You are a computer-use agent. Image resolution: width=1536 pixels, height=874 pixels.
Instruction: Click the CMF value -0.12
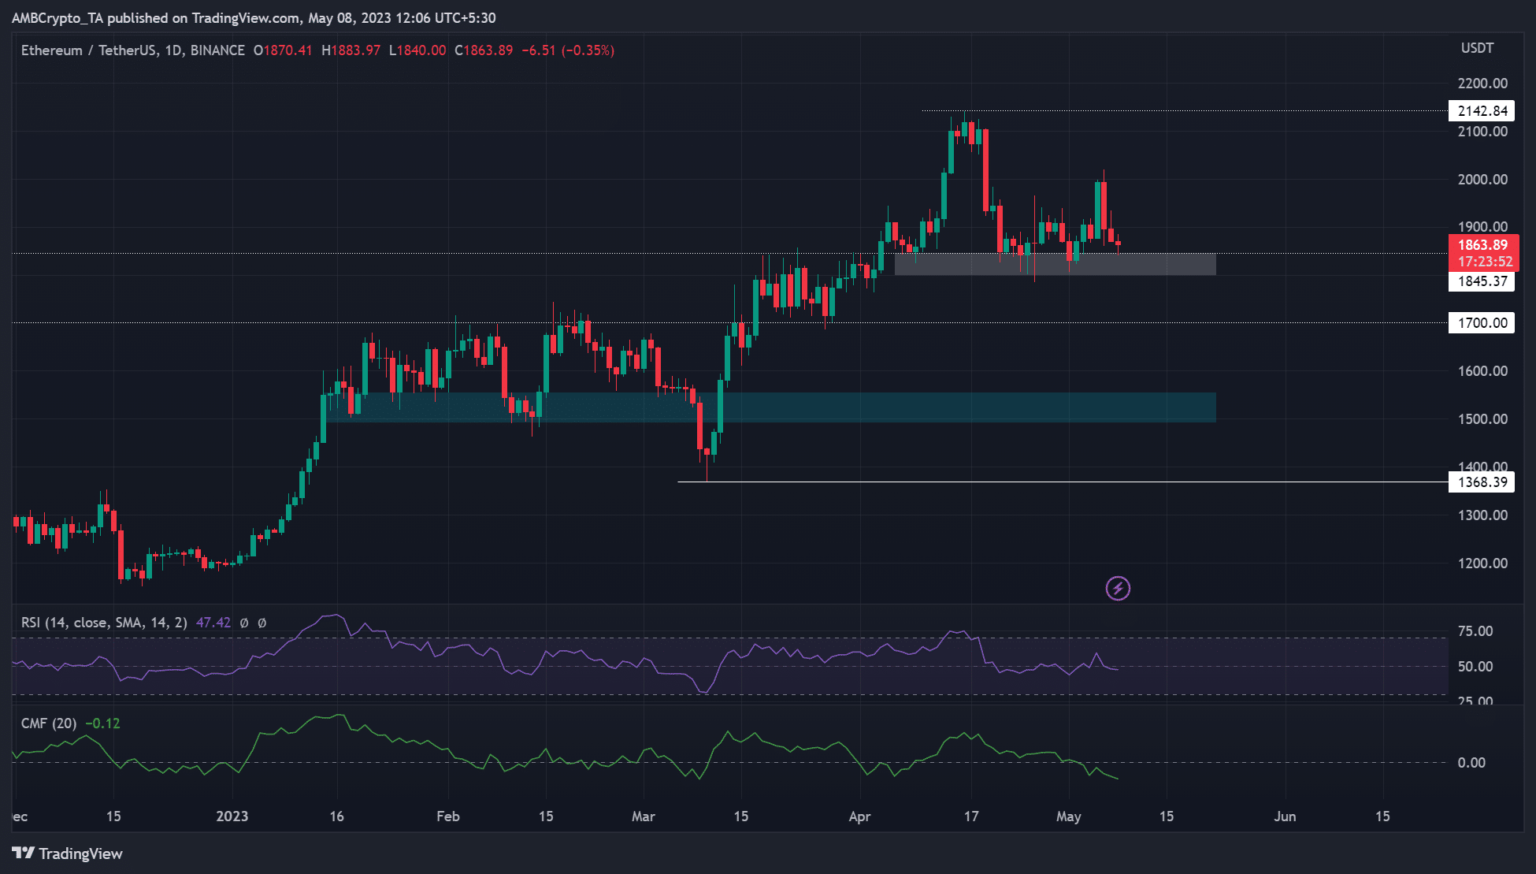(x=102, y=723)
